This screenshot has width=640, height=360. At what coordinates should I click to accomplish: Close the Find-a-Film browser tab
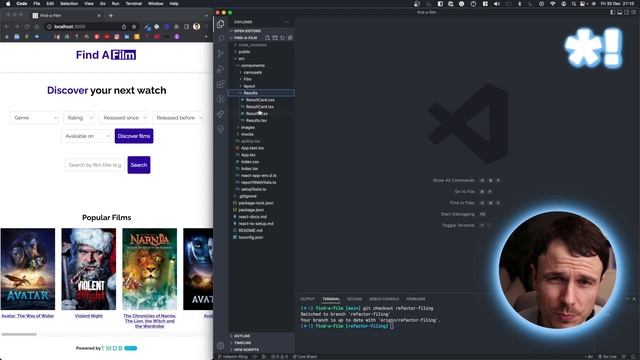click(x=99, y=16)
